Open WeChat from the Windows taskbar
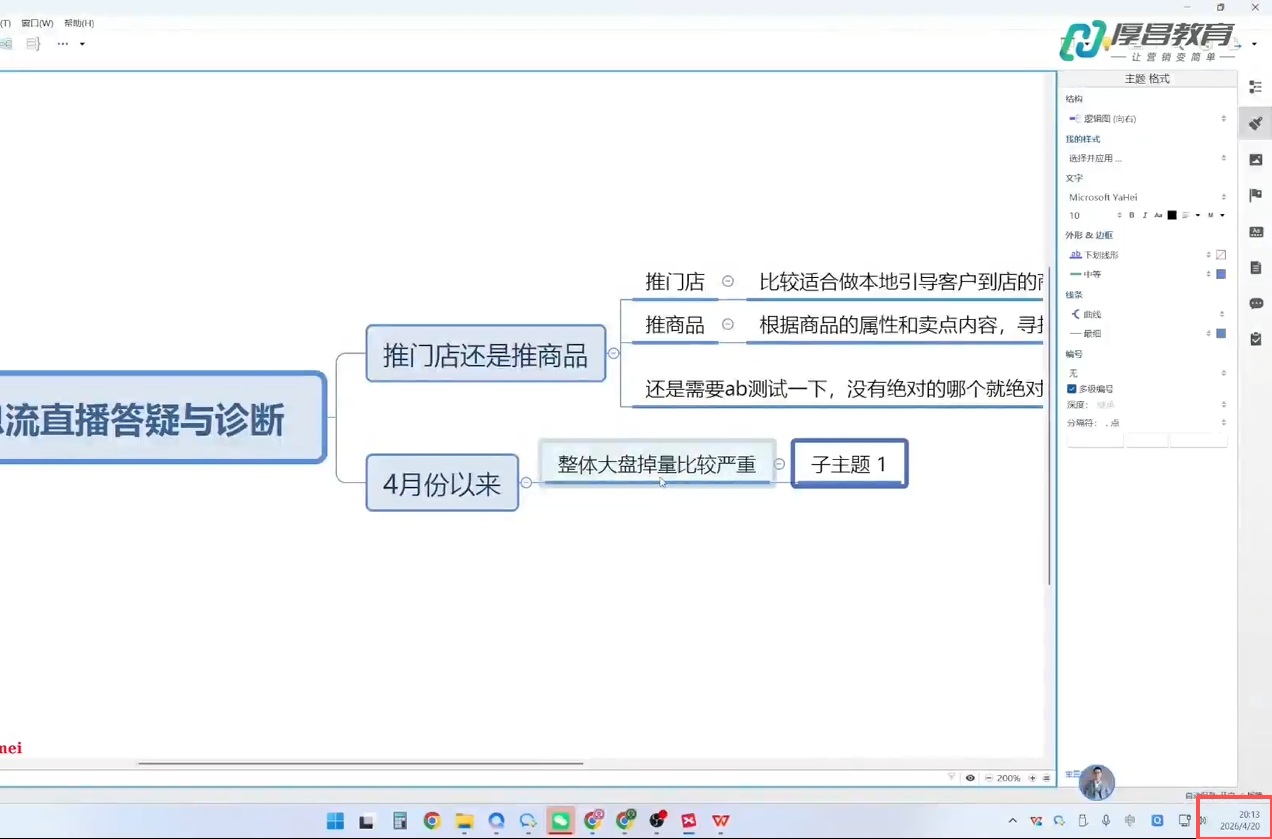Viewport: 1272px width, 839px height. (561, 821)
